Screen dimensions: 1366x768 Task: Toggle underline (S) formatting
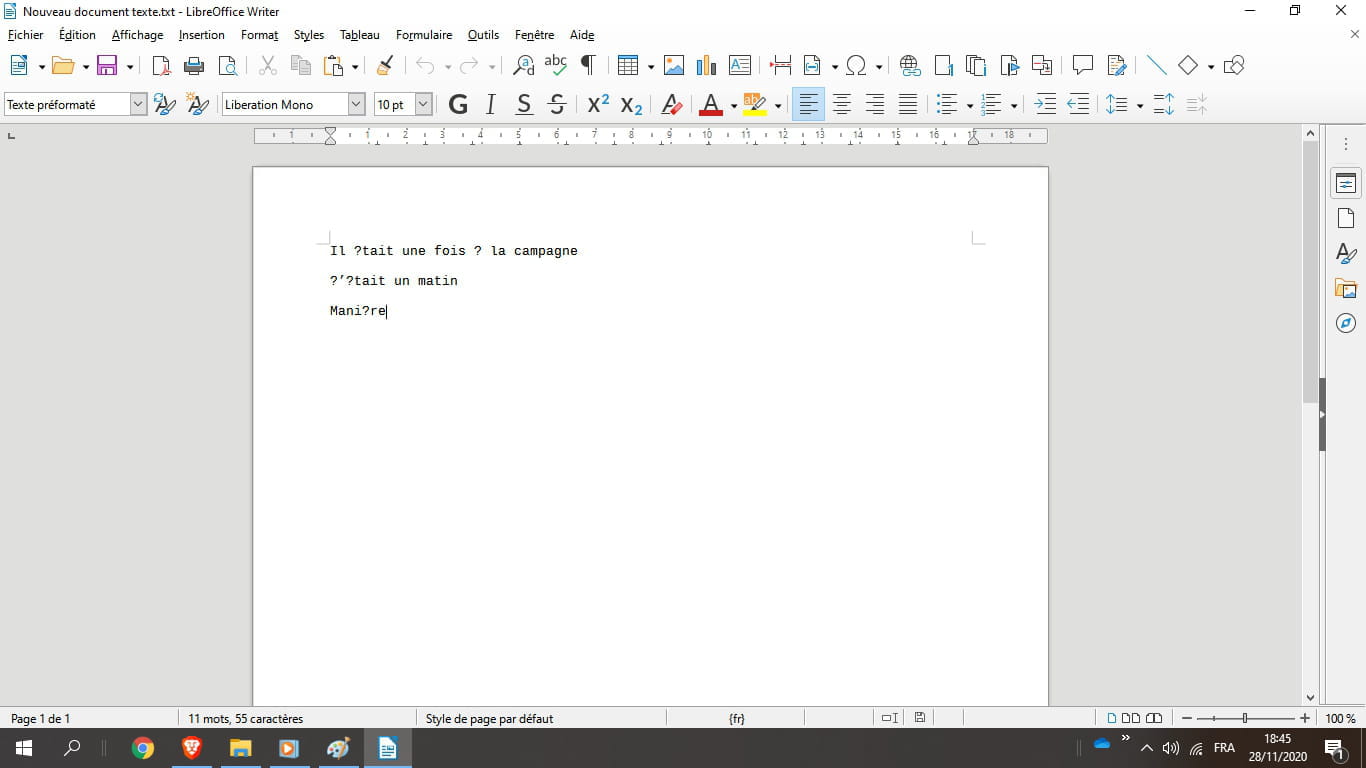pos(523,104)
